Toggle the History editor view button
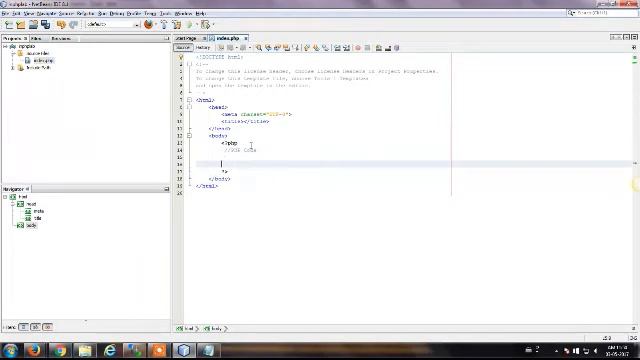Screen dimensions: 640x360 pyautogui.click(x=202, y=48)
